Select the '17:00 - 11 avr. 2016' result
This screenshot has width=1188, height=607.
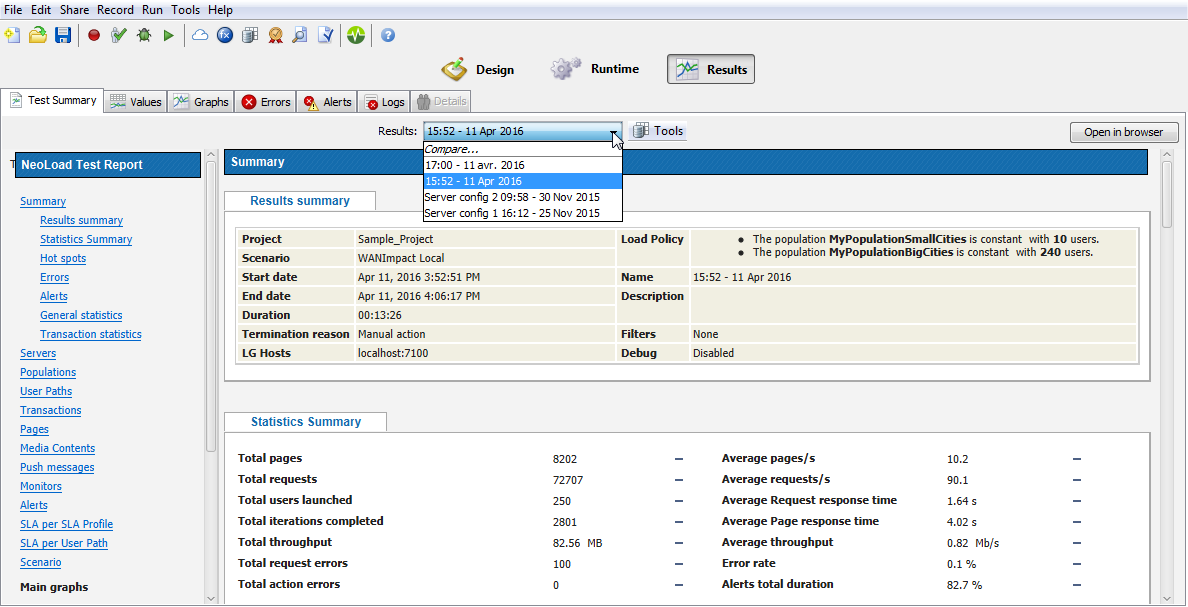coord(475,165)
